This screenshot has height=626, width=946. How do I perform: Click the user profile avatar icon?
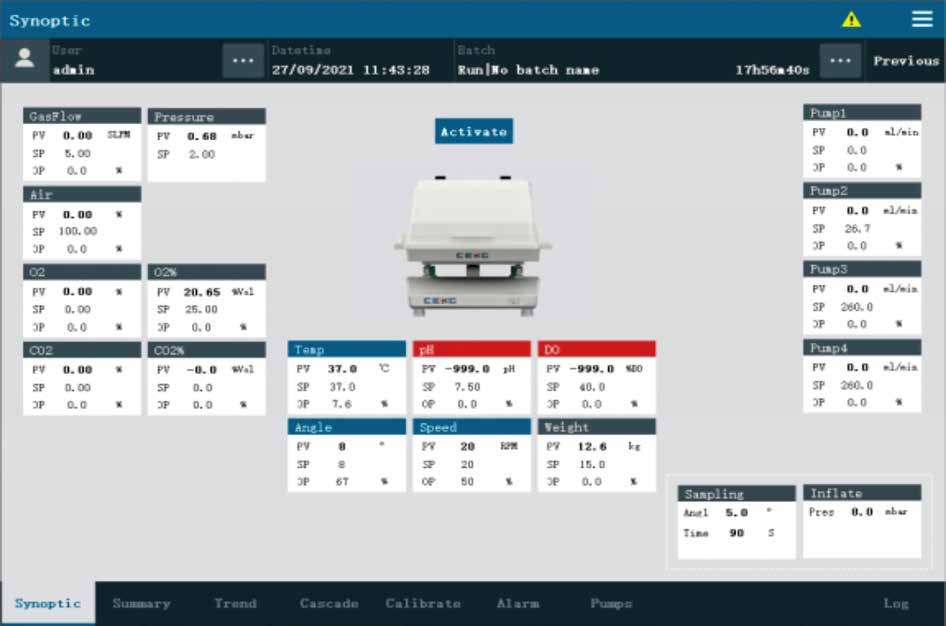click(25, 60)
